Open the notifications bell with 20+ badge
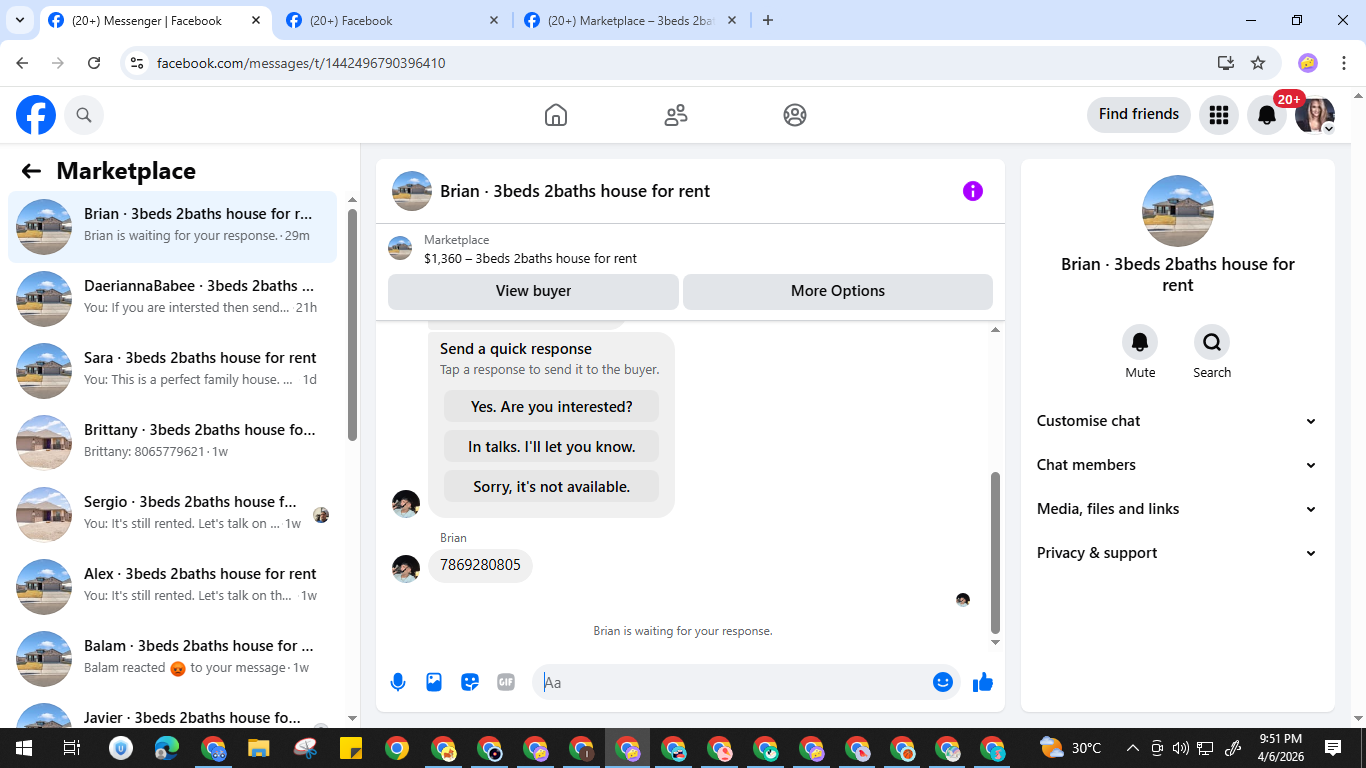This screenshot has width=1366, height=768. 1267,115
